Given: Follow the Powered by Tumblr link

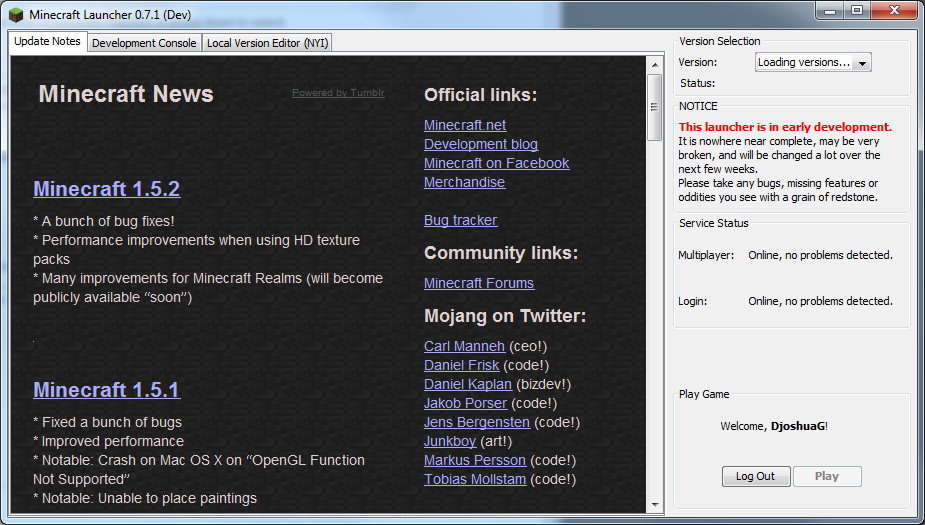Looking at the screenshot, I should click(x=338, y=93).
